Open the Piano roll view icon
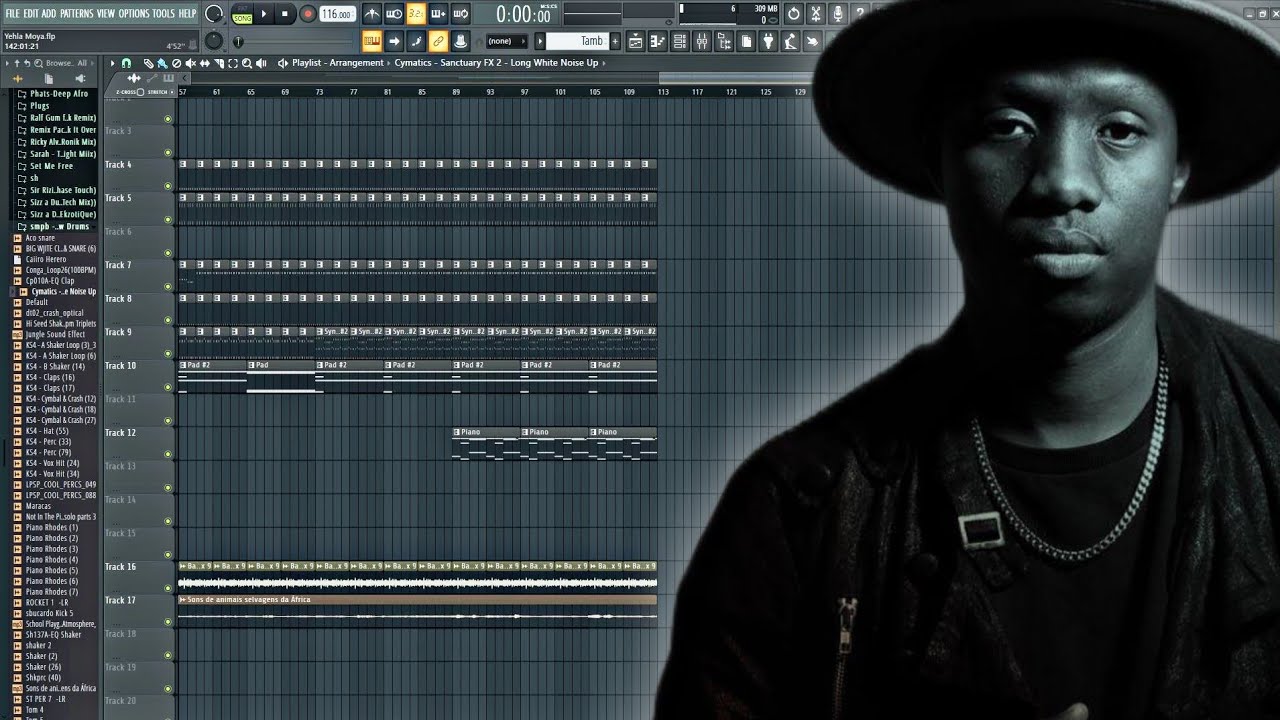The width and height of the screenshot is (1280, 720). [x=658, y=41]
